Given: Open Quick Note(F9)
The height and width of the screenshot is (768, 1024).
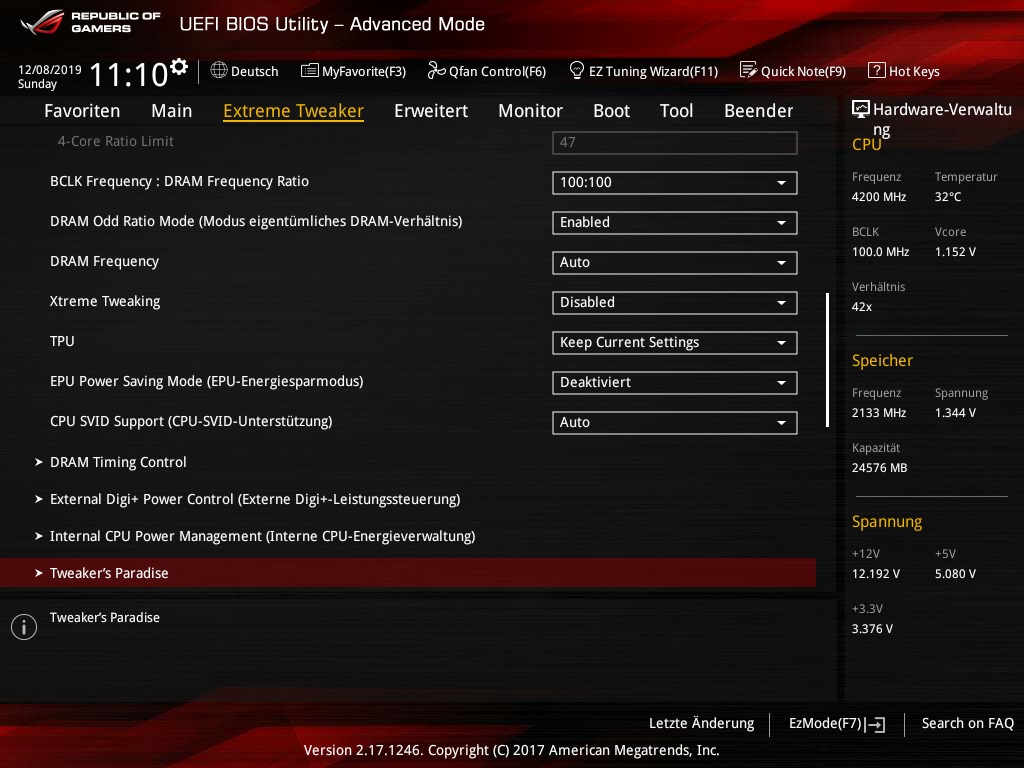Looking at the screenshot, I should (x=793, y=71).
